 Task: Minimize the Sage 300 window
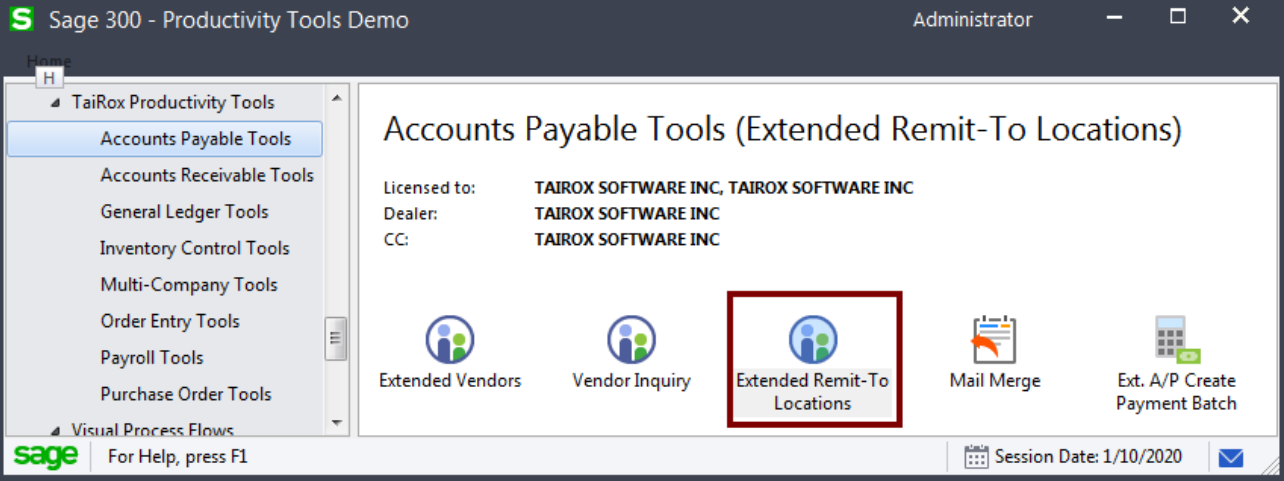1116,17
